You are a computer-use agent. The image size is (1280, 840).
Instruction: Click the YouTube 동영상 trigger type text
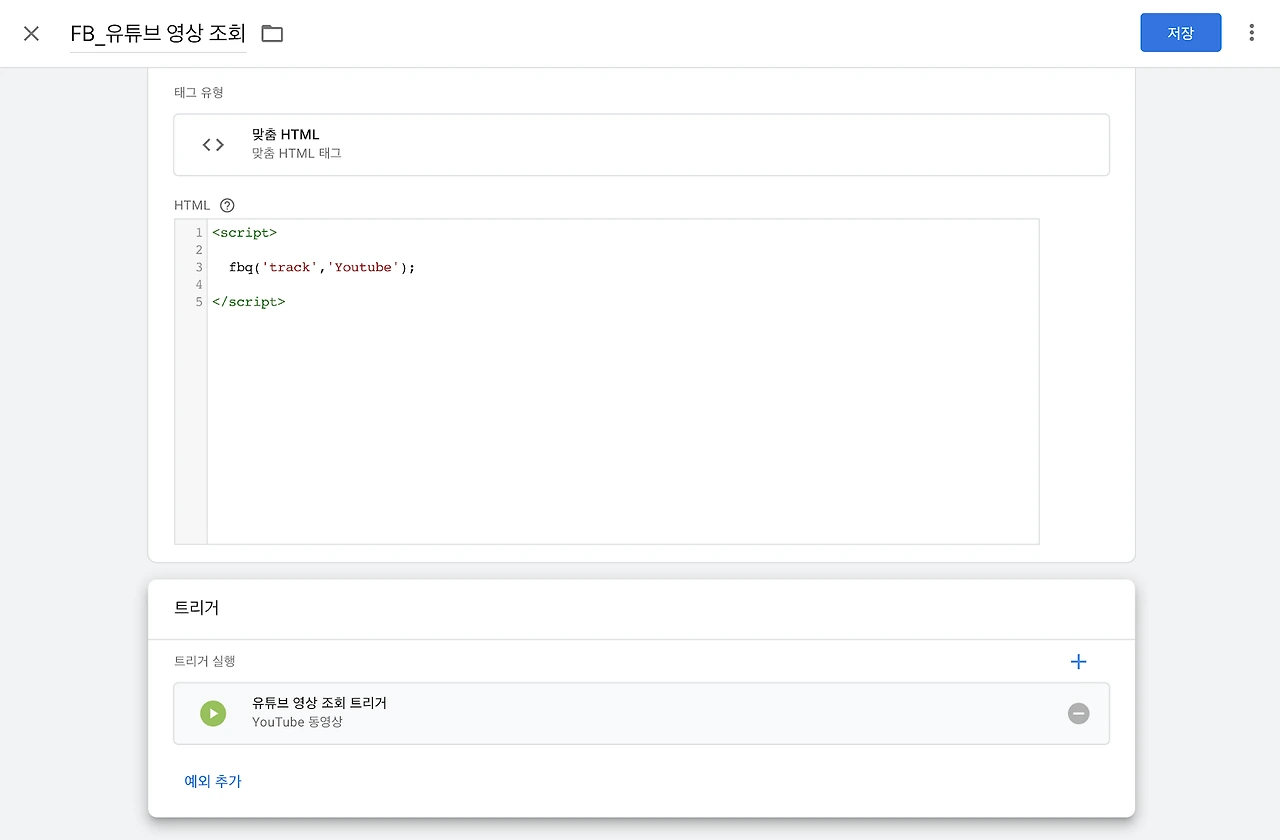(x=297, y=722)
